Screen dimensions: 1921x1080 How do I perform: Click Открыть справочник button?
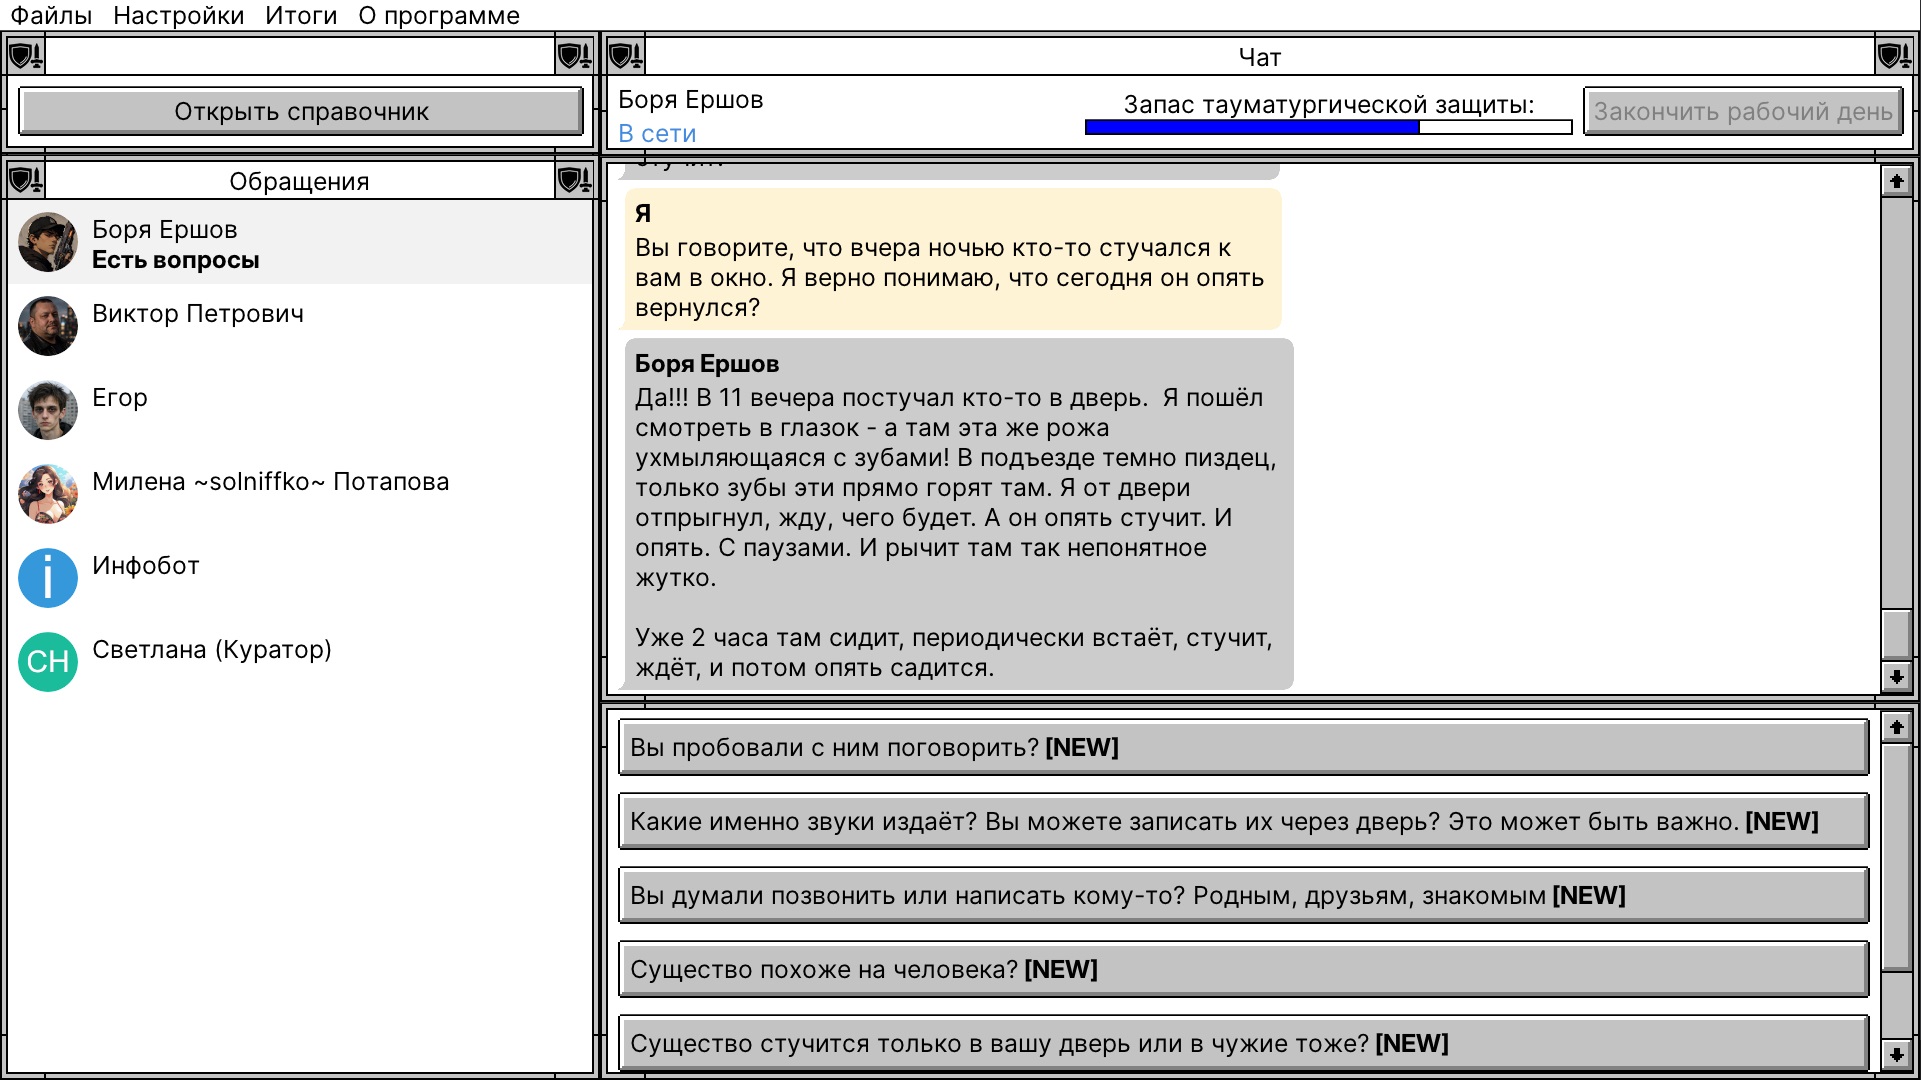tap(301, 111)
